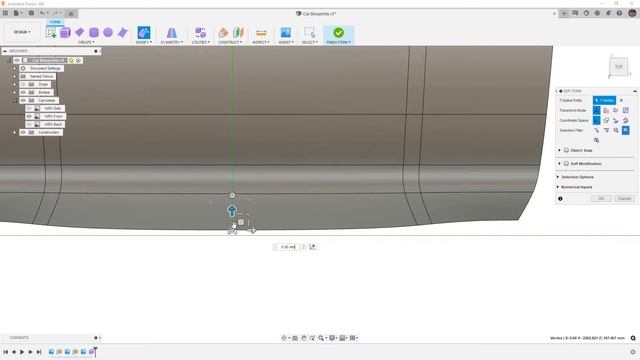
Task: Open Inspect measure tool
Action: (x=261, y=33)
